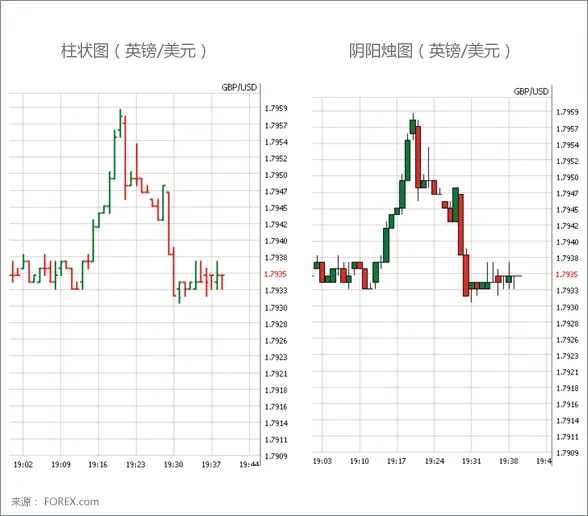Select 1.7959 on the bar chart price axis
The height and width of the screenshot is (516, 588).
(x=276, y=108)
